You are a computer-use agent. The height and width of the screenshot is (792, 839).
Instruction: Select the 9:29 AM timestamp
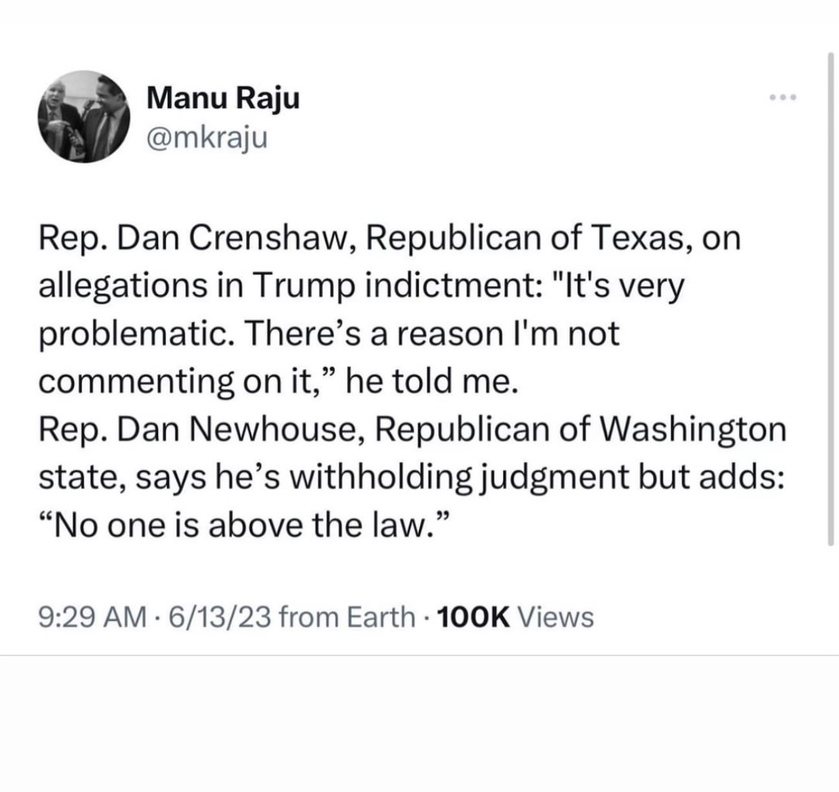[x=92, y=616]
